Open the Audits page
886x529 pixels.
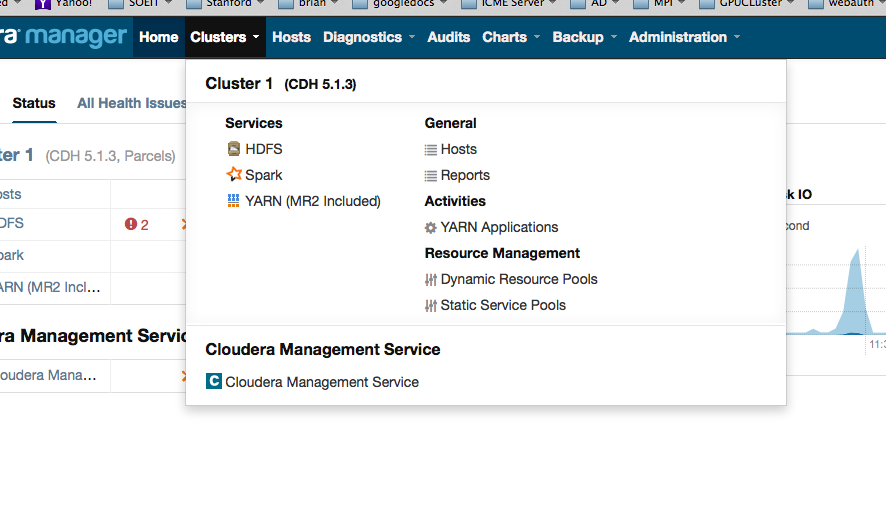tap(449, 37)
